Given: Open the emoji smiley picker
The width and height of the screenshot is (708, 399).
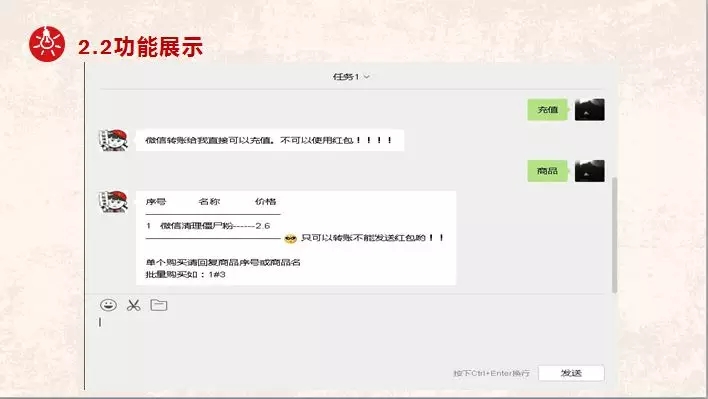Looking at the screenshot, I should [108, 305].
